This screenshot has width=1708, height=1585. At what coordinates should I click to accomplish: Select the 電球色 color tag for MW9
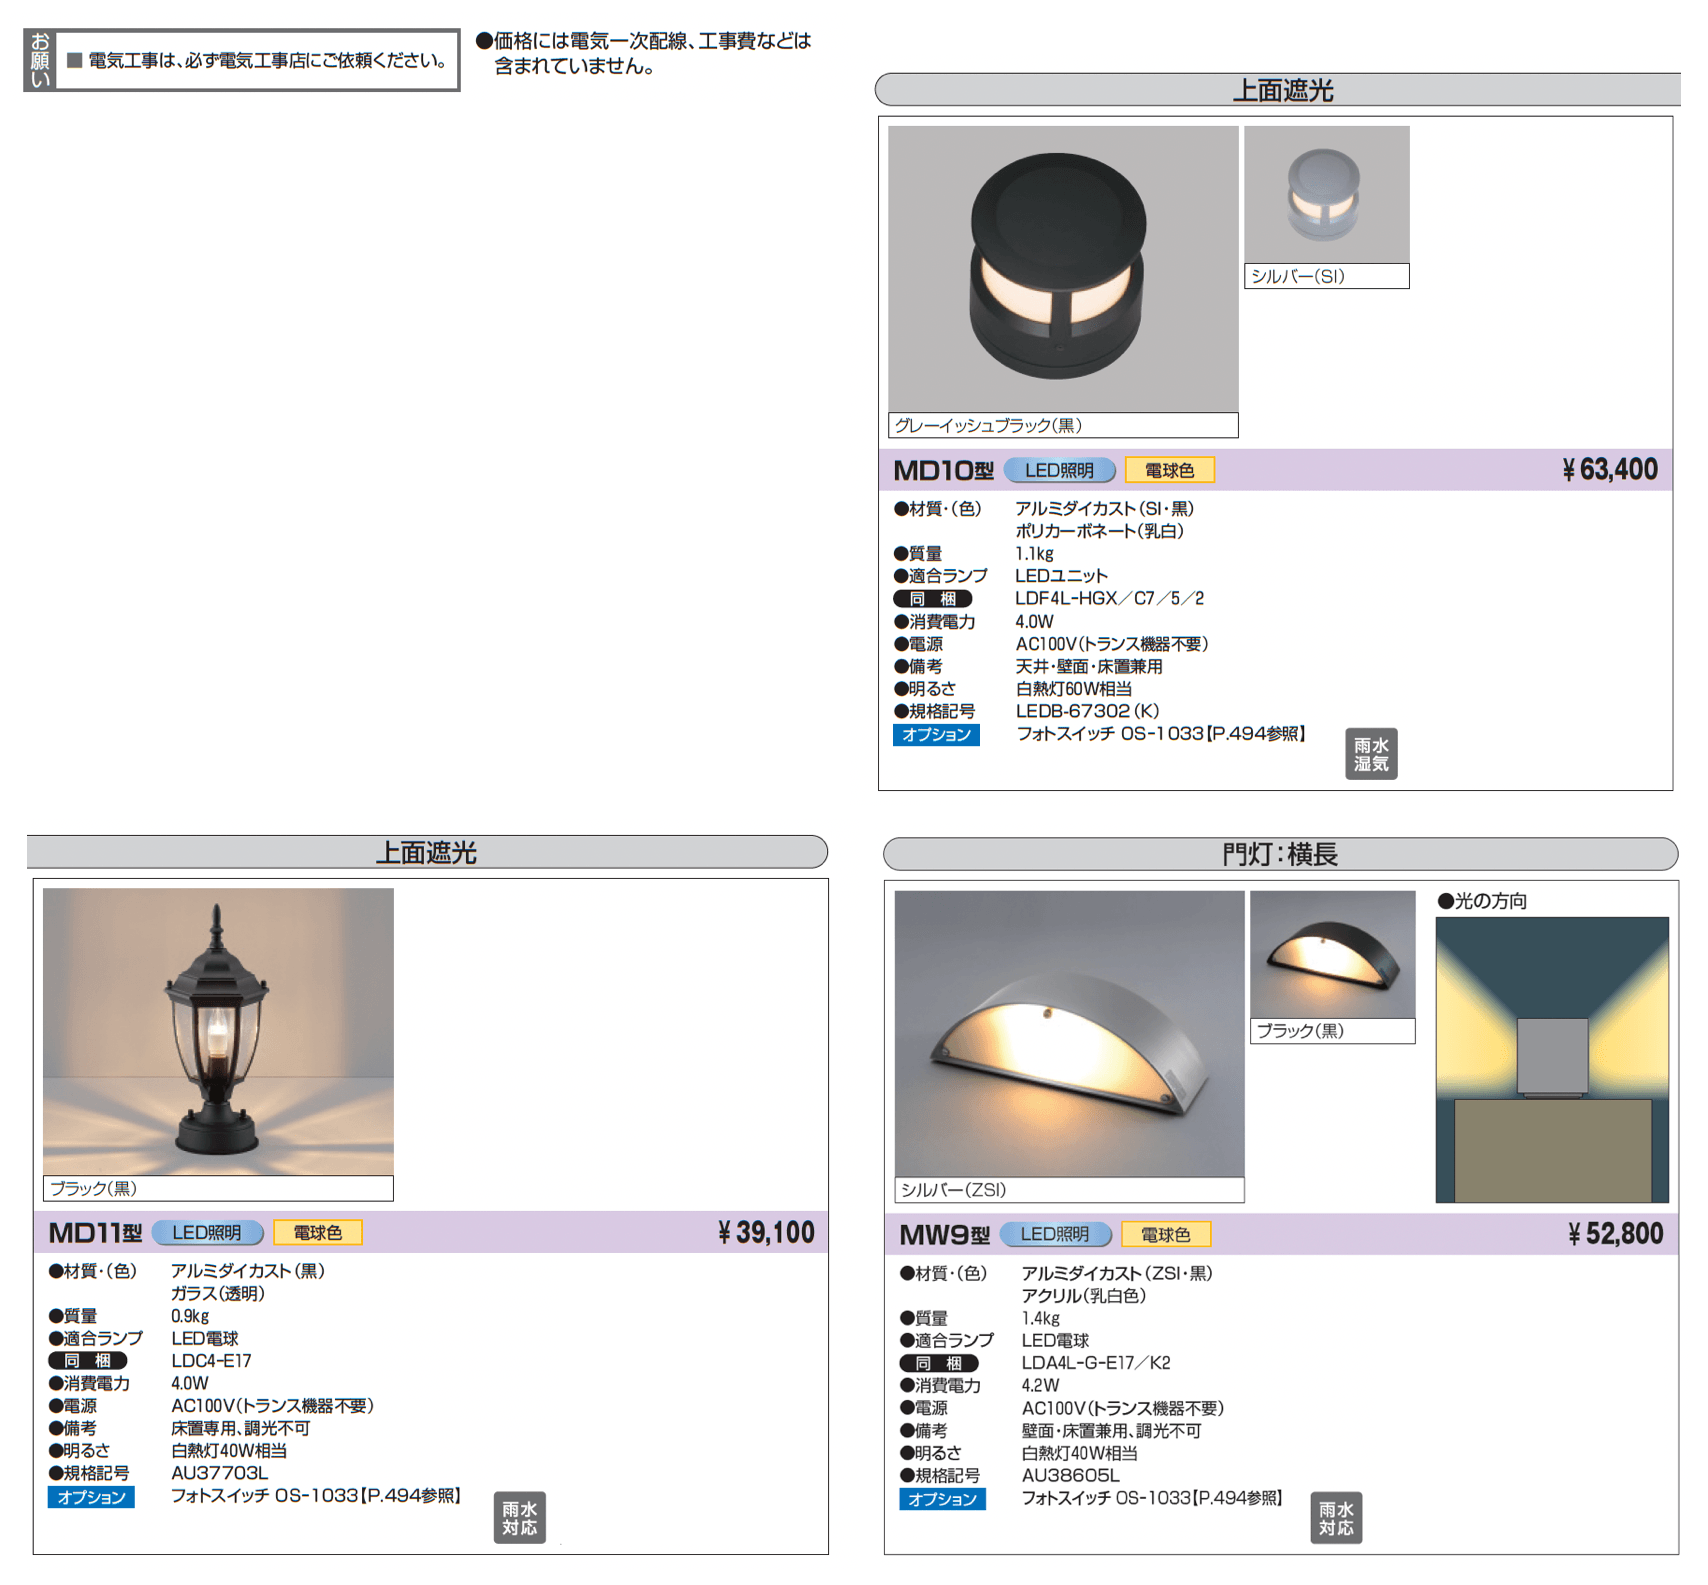1165,1235
